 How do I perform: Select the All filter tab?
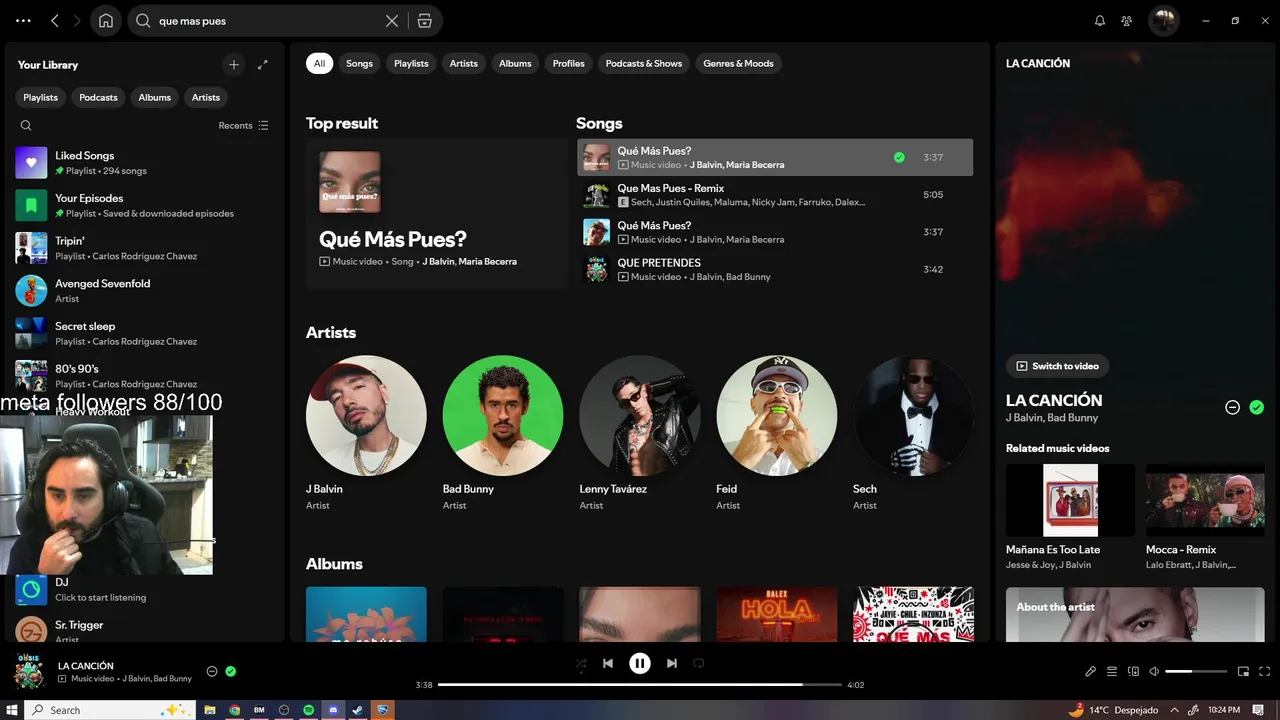click(319, 64)
